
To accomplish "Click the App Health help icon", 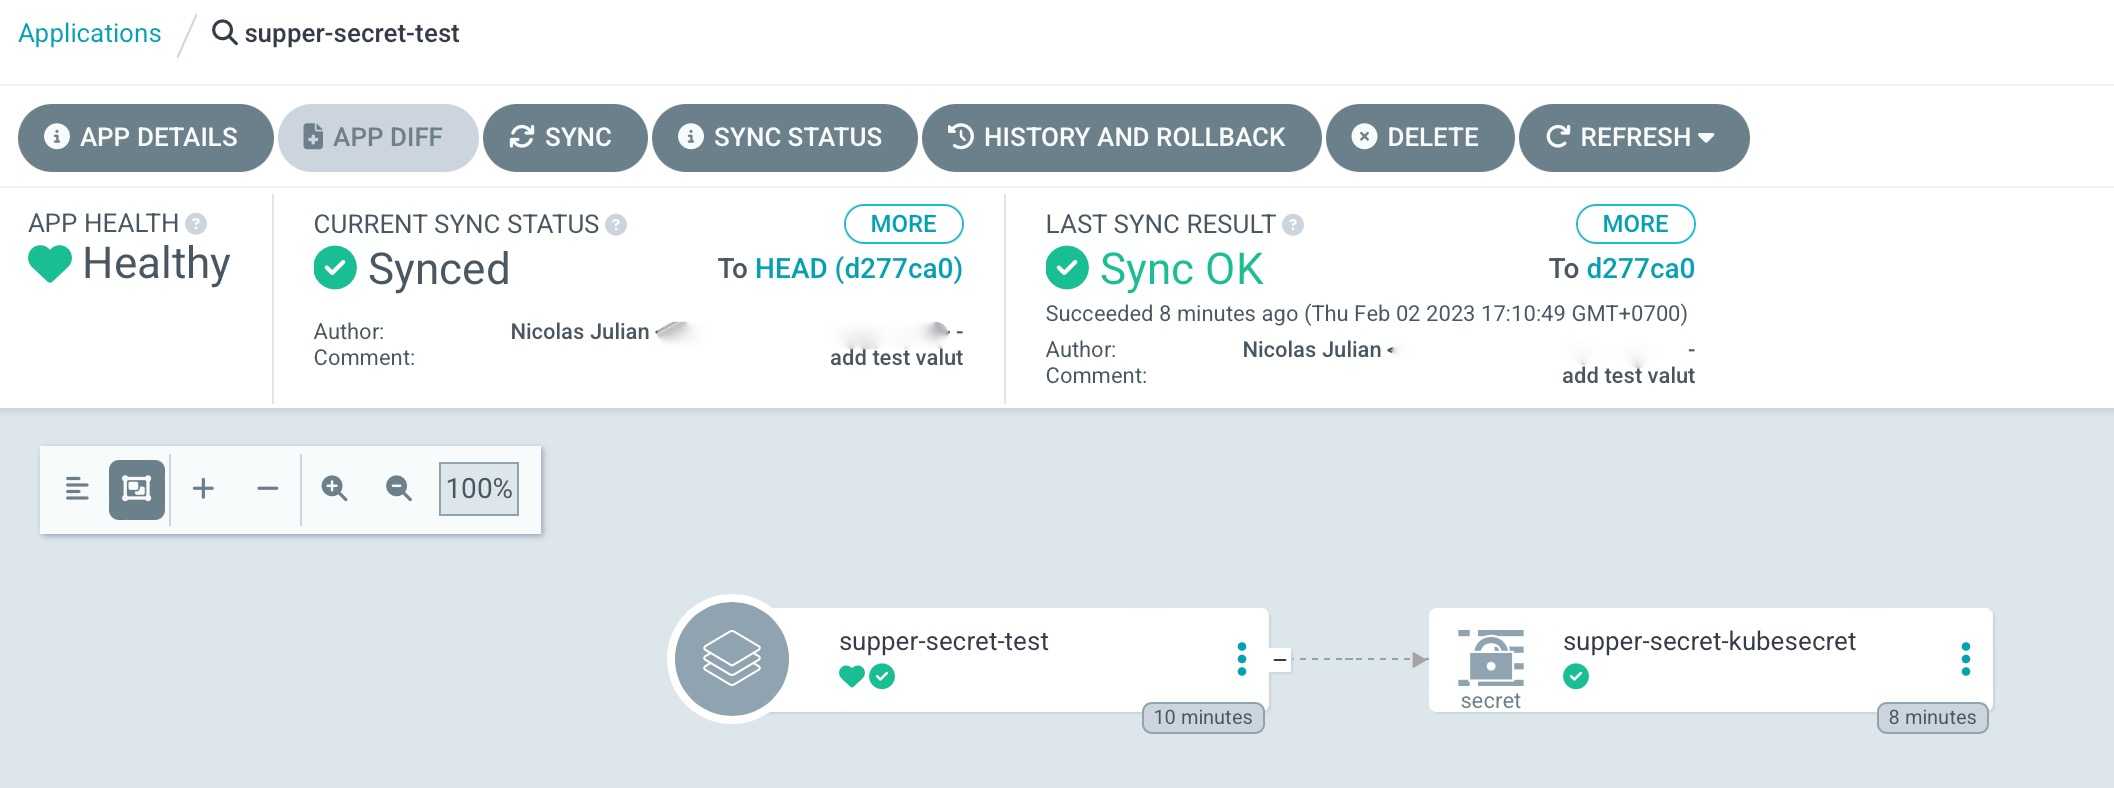I will coord(197,224).
